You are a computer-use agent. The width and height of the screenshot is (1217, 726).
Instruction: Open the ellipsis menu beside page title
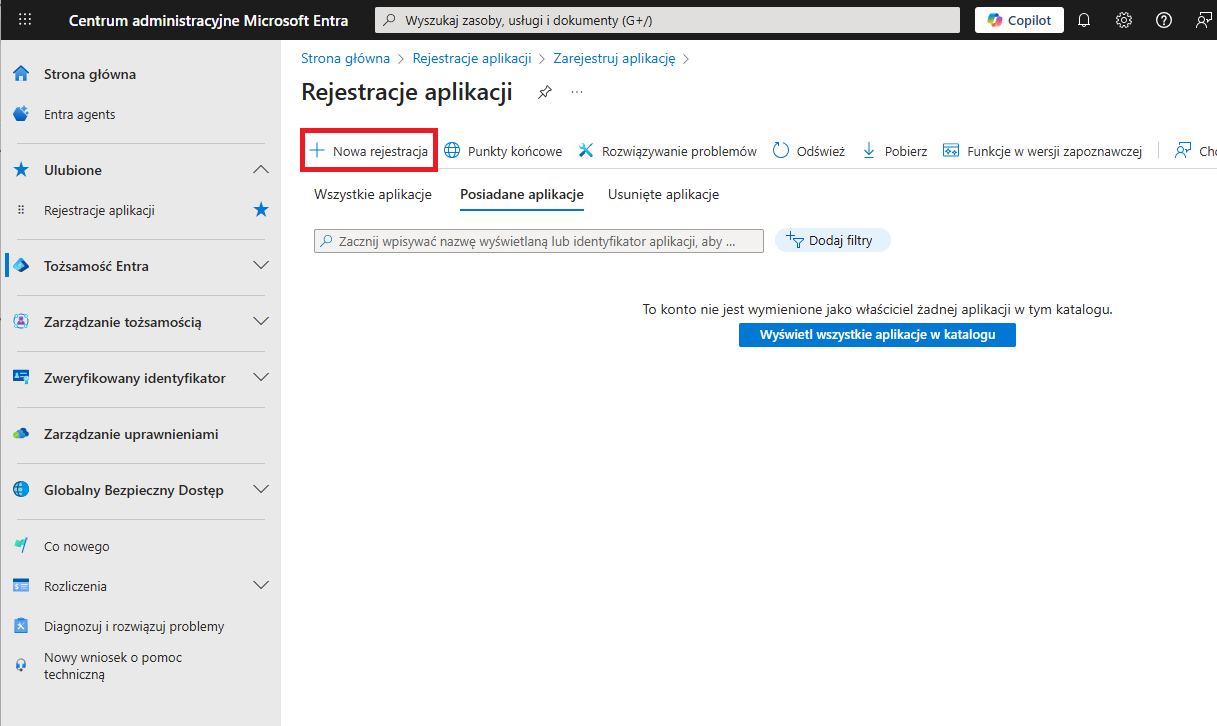coord(576,93)
